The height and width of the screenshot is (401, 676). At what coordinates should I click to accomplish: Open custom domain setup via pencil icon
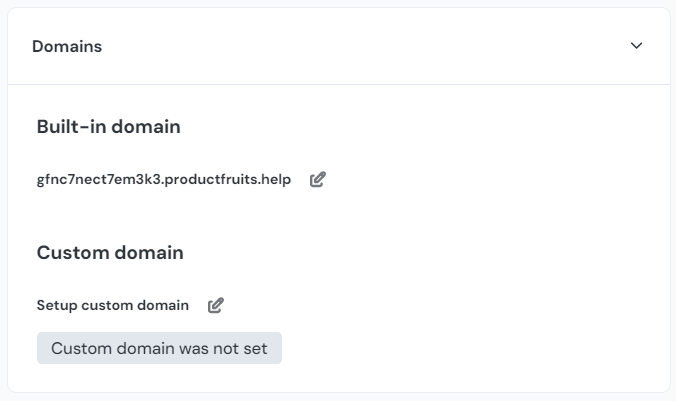coord(216,306)
